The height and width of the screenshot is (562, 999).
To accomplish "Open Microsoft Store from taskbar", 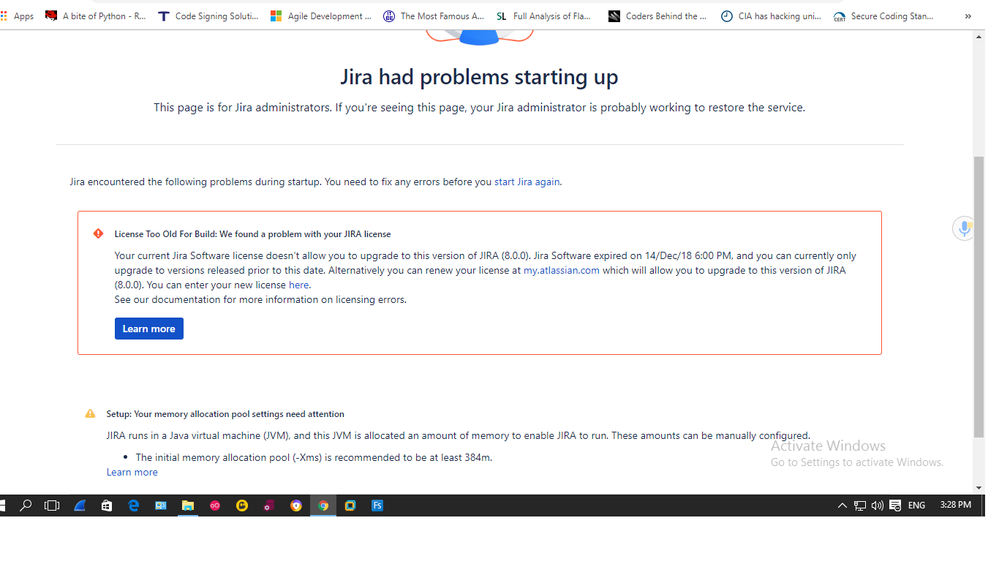I will (106, 505).
